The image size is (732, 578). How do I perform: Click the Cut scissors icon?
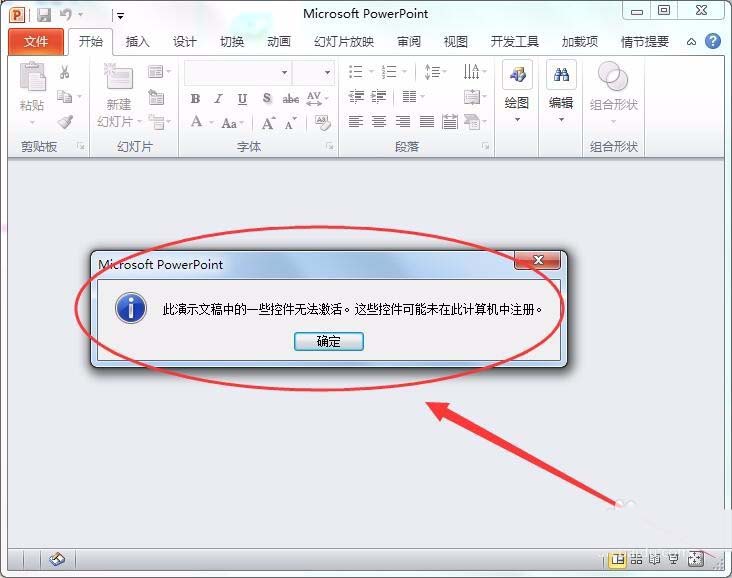click(64, 72)
